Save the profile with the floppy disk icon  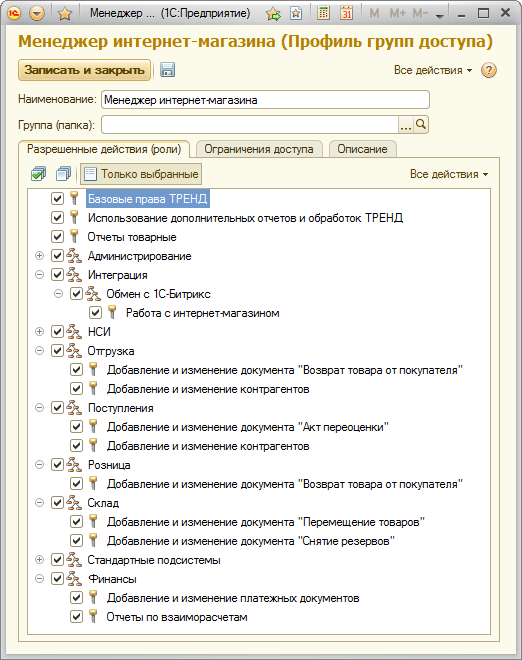[x=167, y=70]
